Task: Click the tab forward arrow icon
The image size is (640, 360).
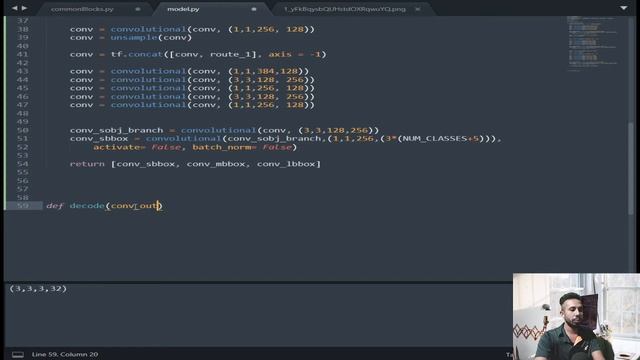Action: [24, 8]
